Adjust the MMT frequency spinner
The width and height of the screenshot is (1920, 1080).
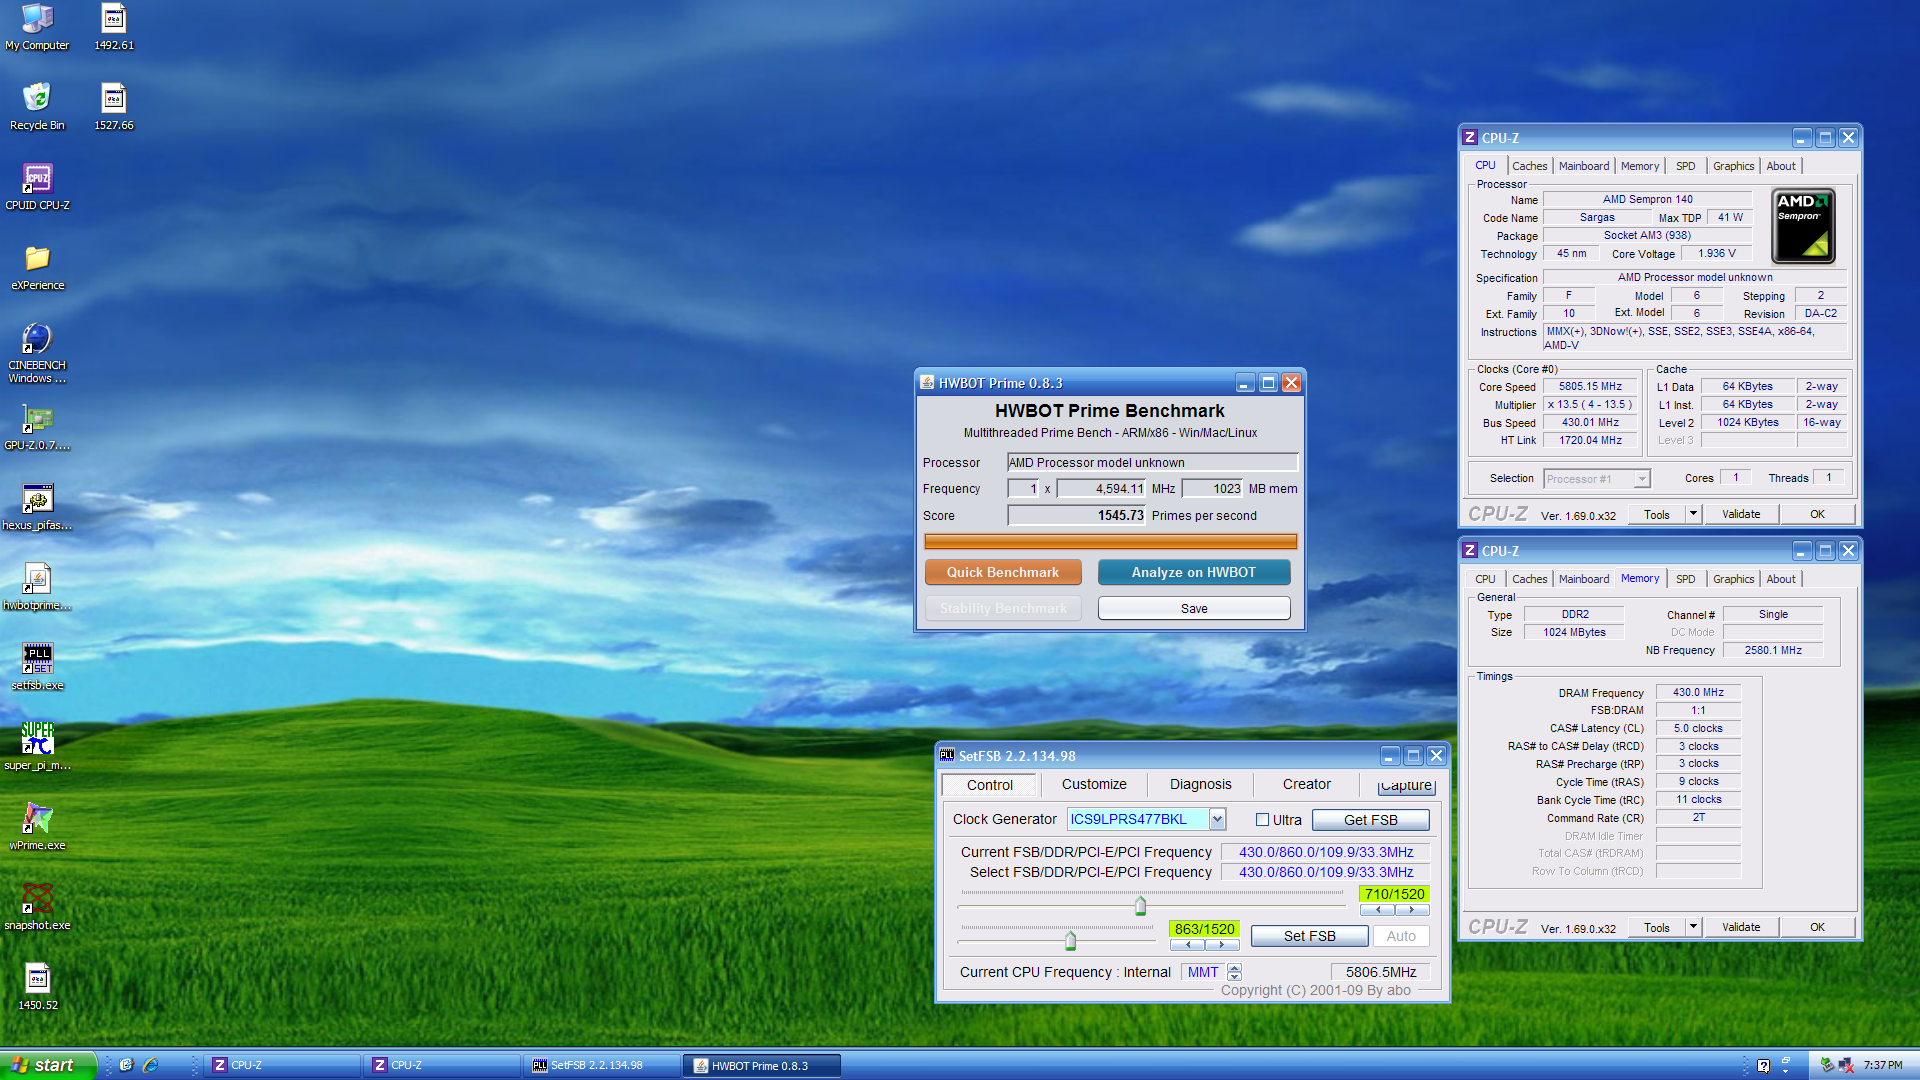coord(1234,972)
